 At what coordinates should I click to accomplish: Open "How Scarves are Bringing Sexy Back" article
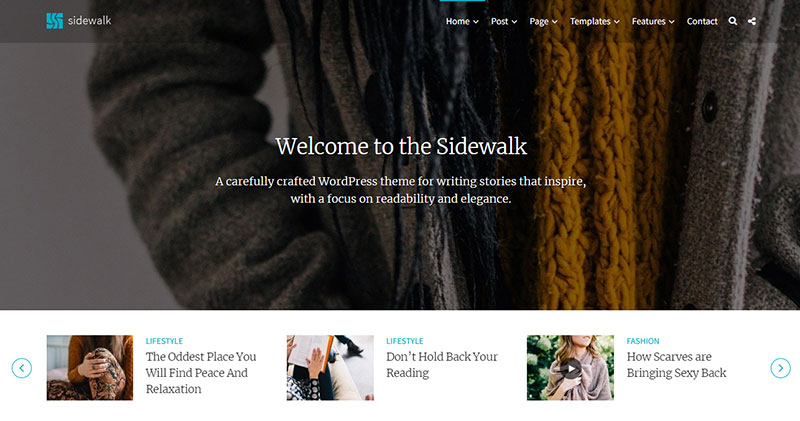(x=677, y=364)
